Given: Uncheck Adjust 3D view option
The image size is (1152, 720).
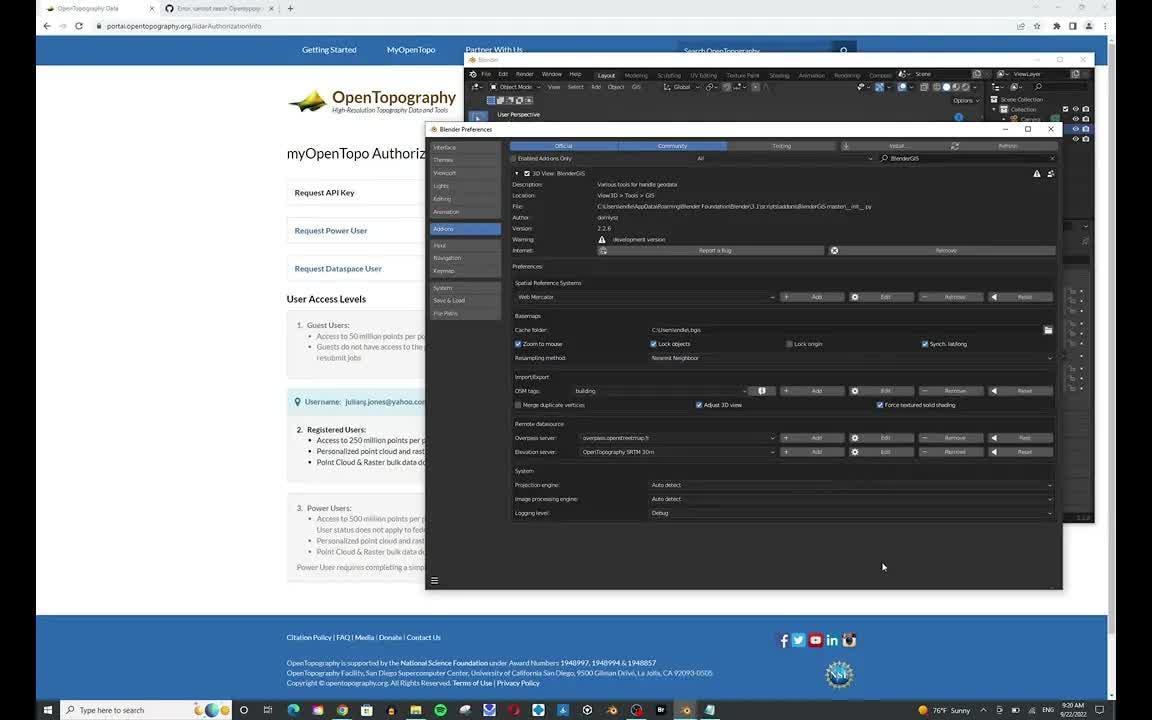Looking at the screenshot, I should coord(699,406).
